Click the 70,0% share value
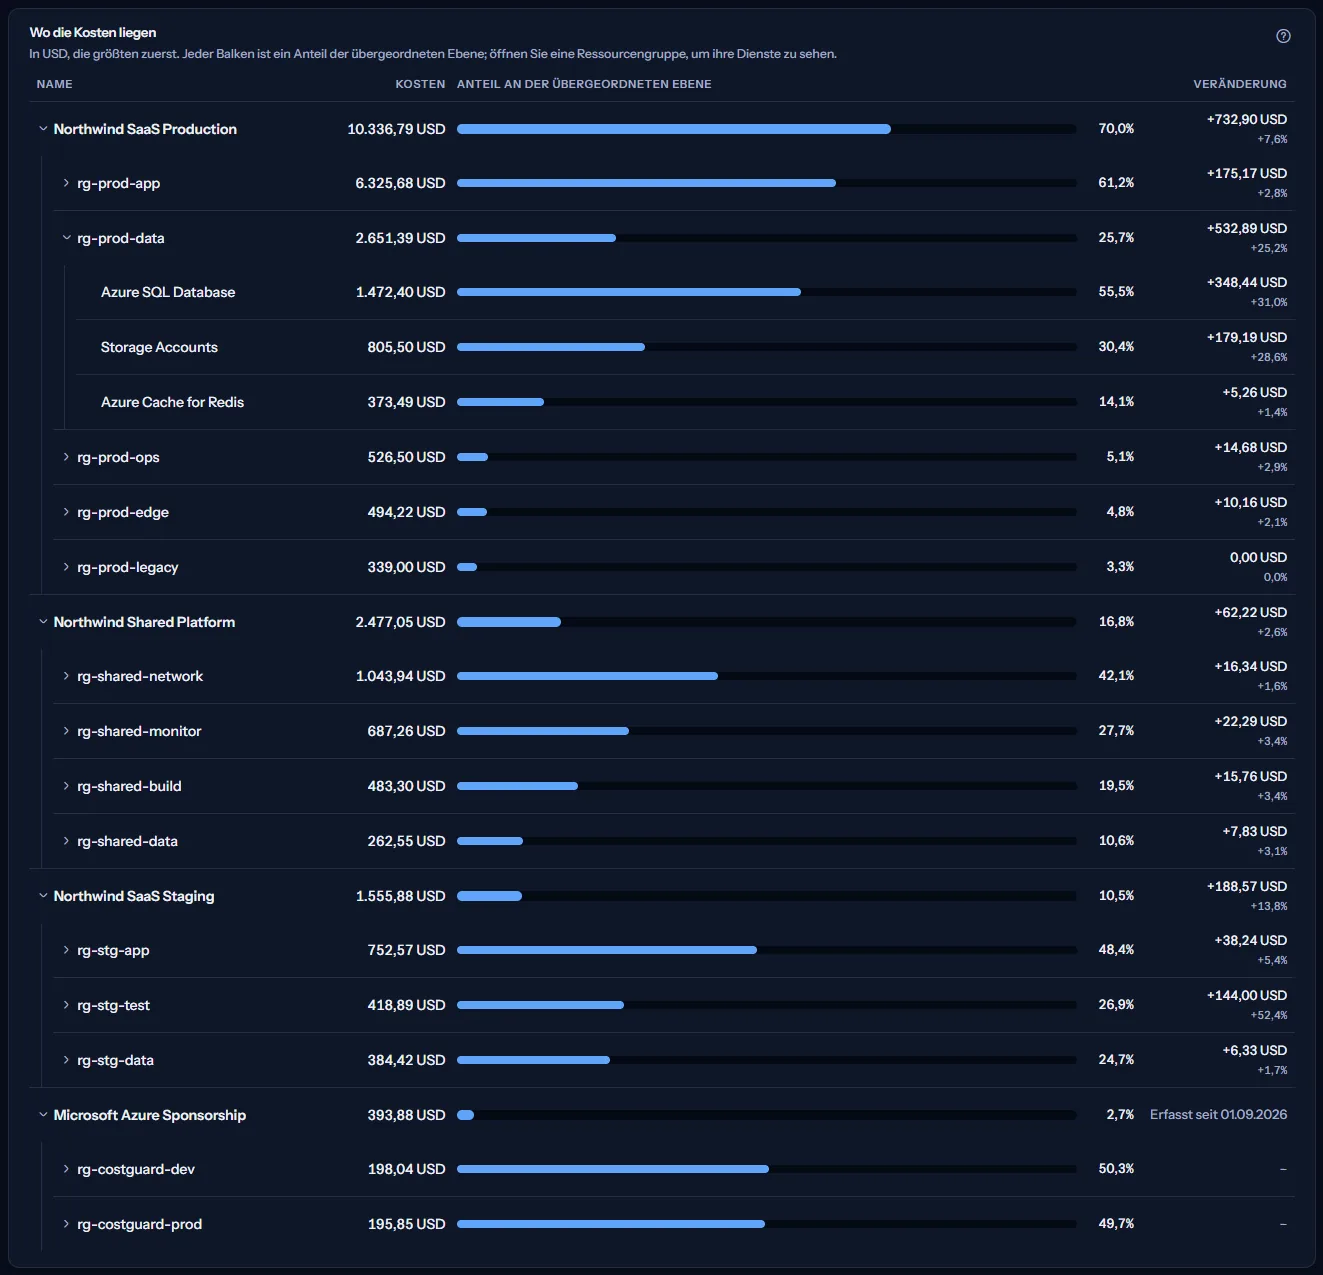 1116,129
